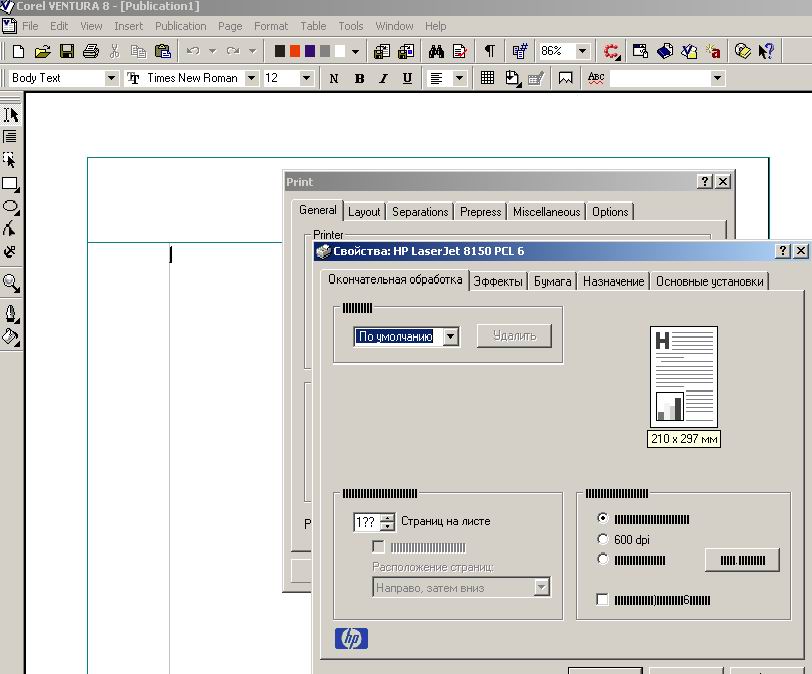Select the Fill bucket tool
This screenshot has width=812, height=674.
(x=11, y=337)
